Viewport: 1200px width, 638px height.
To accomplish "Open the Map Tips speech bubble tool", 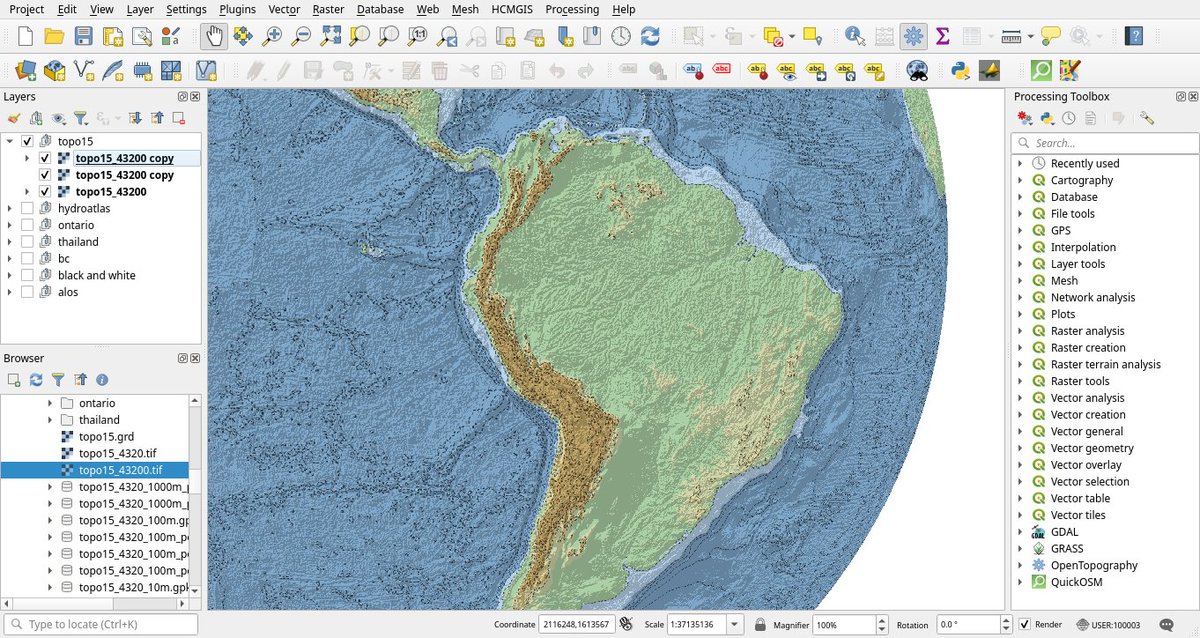I will tap(1050, 36).
